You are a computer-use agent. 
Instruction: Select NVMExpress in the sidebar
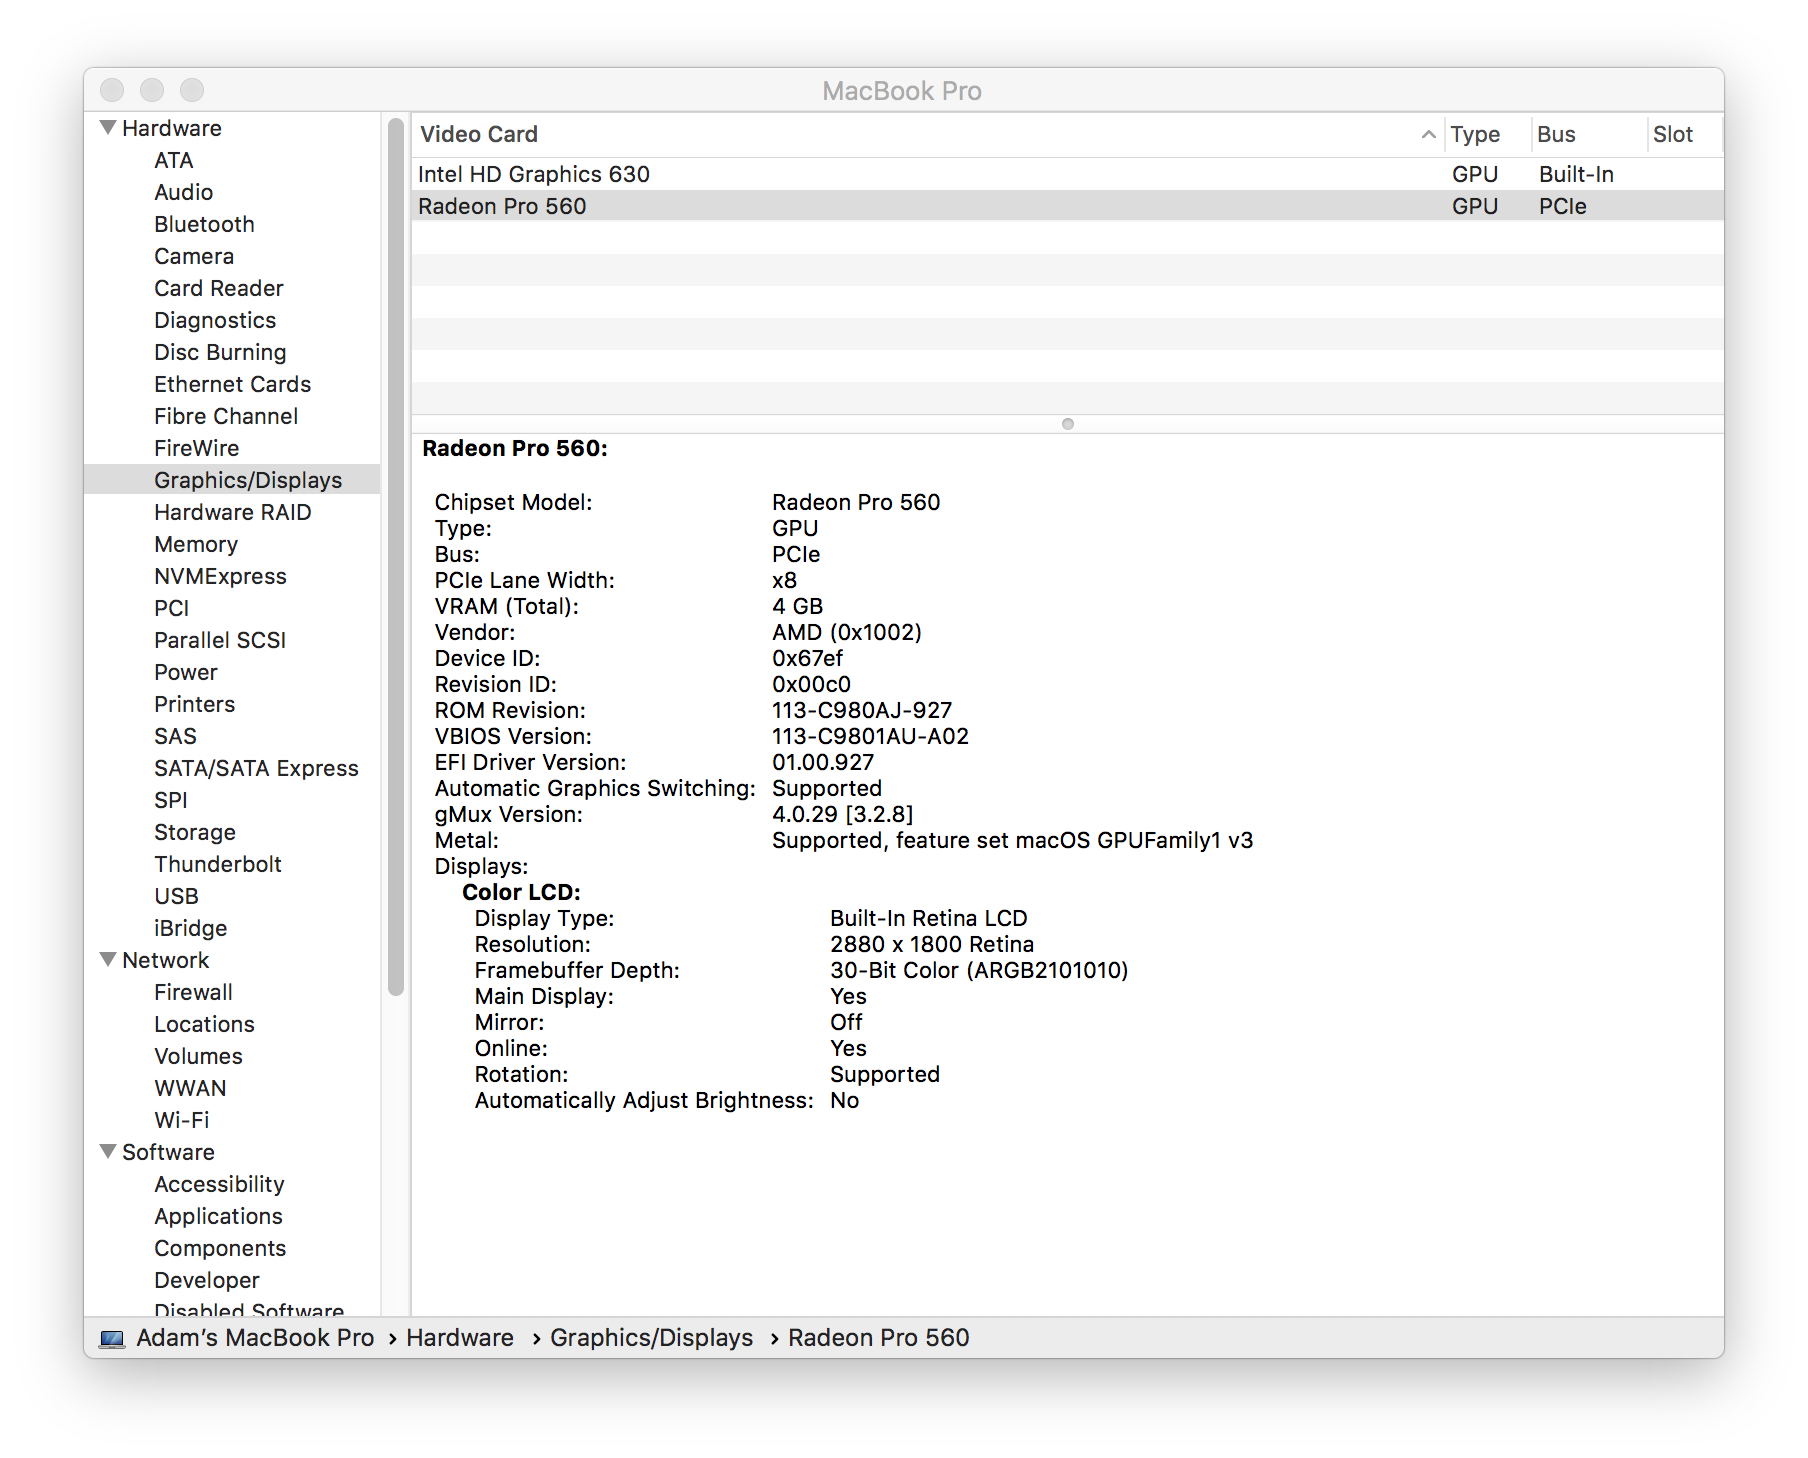220,576
